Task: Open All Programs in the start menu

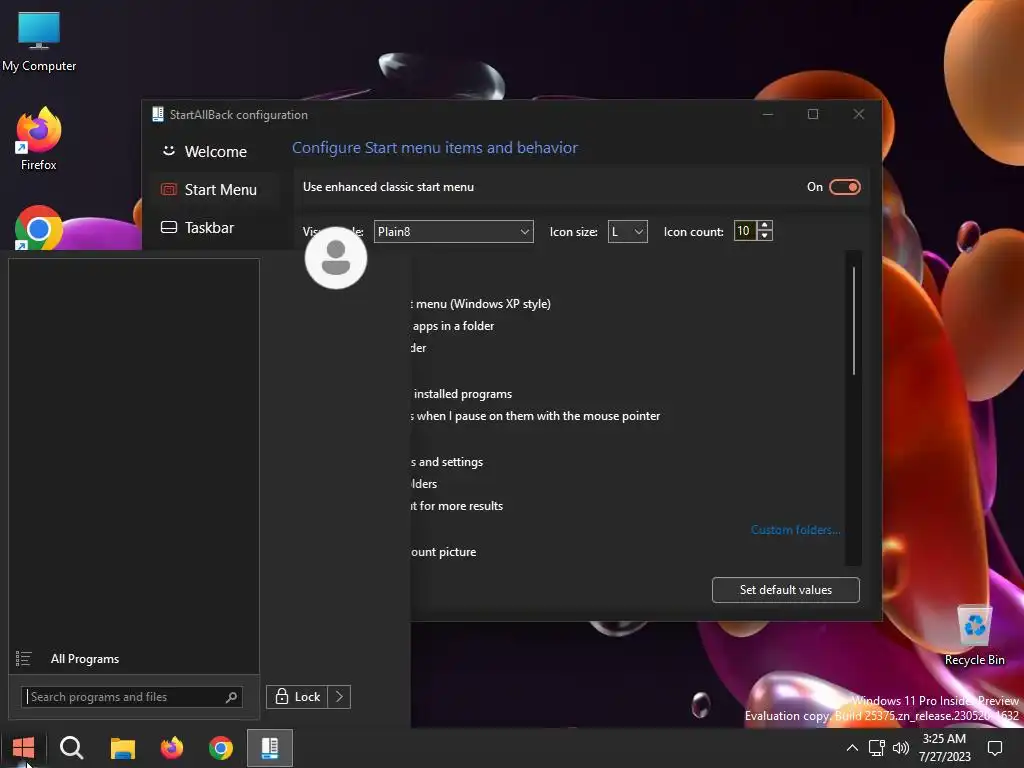Action: tap(85, 659)
